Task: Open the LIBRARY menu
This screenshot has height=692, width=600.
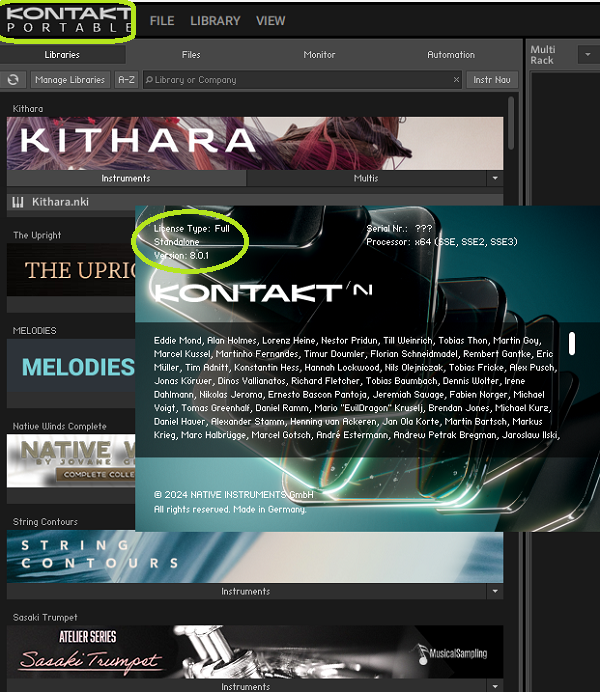Action: pos(215,21)
